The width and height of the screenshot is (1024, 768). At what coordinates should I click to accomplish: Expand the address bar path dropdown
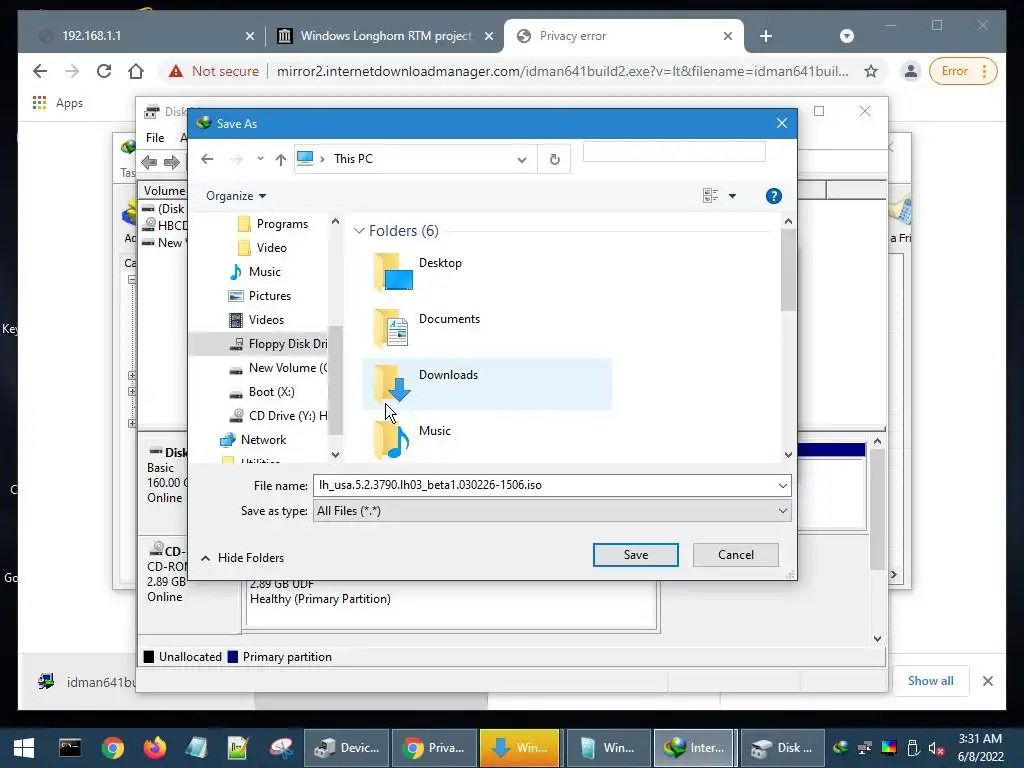[521, 159]
